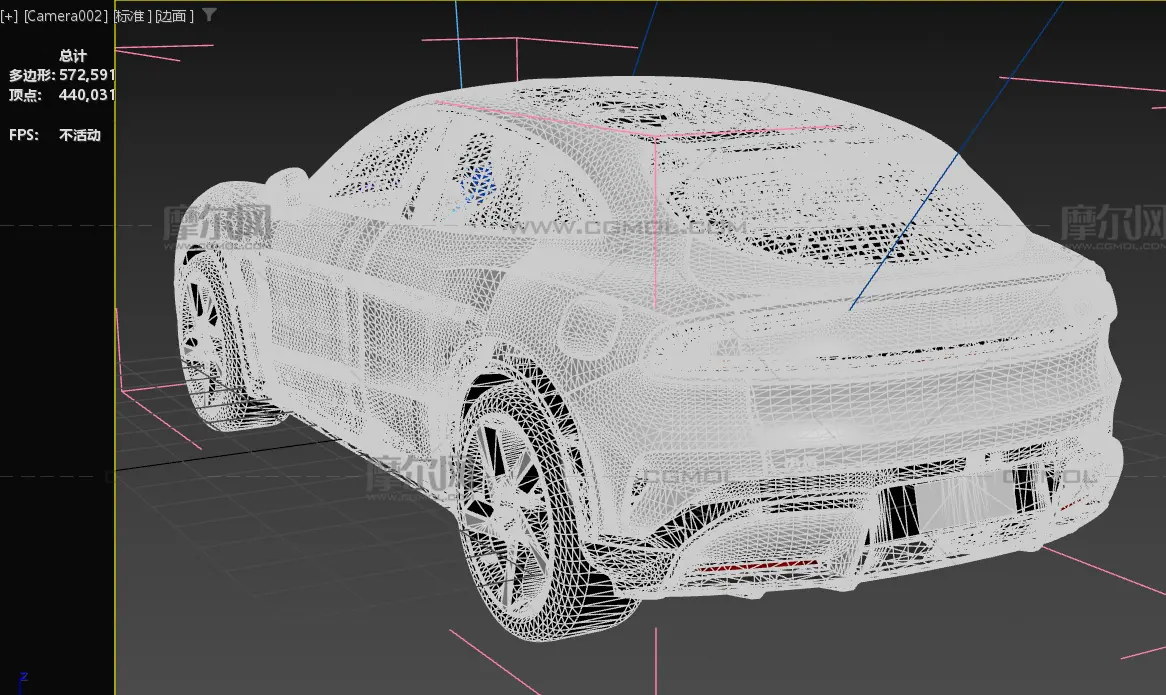
Task: Select the vertex count 440,031 text
Action: (x=87, y=95)
